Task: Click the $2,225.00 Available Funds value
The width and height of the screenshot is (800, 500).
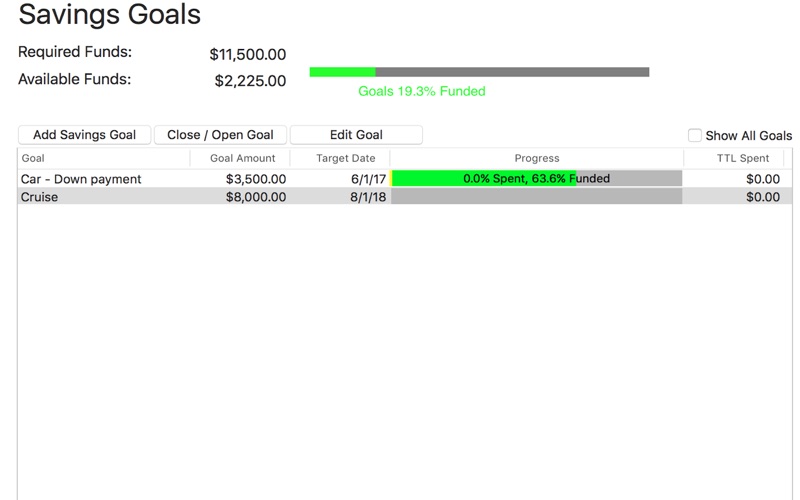Action: coord(249,81)
